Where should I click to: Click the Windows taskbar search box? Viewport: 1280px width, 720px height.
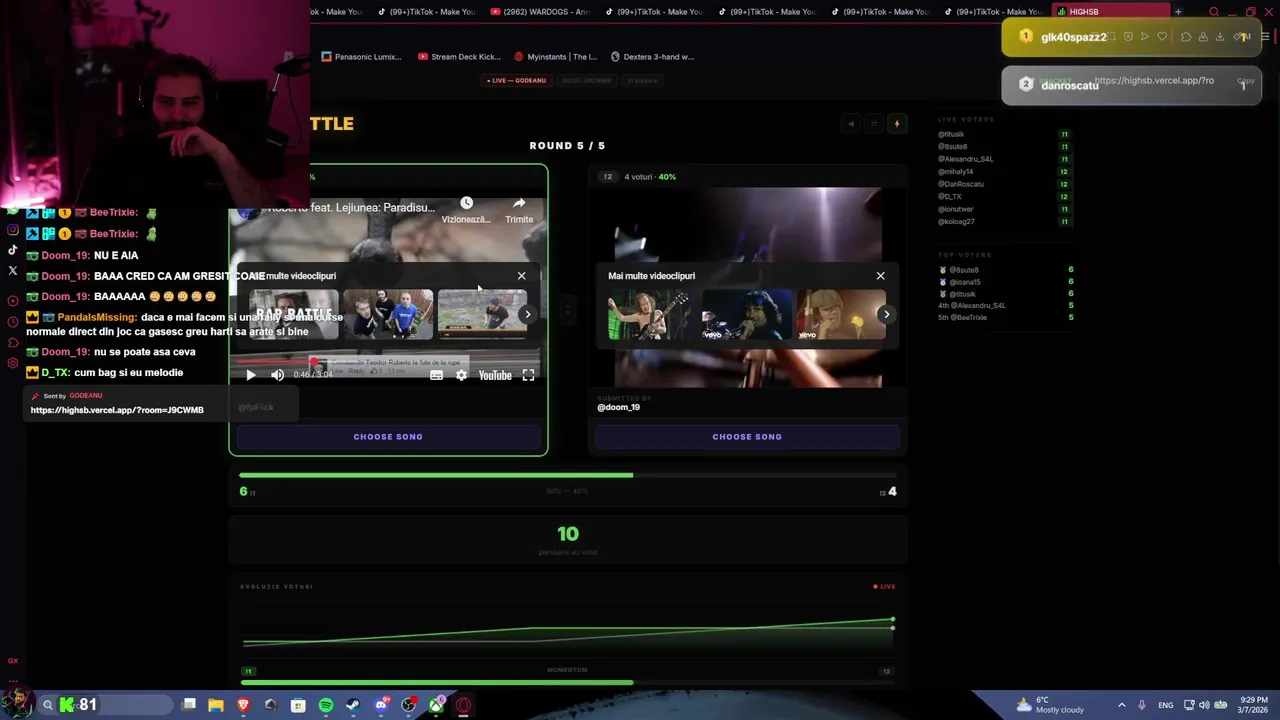pyautogui.click(x=105, y=705)
